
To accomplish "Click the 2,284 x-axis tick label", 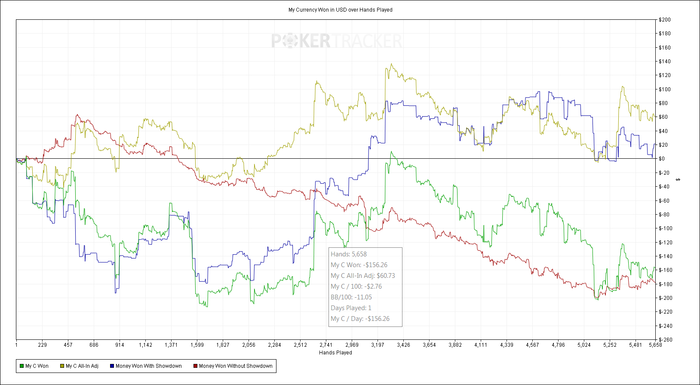I will point(275,345).
